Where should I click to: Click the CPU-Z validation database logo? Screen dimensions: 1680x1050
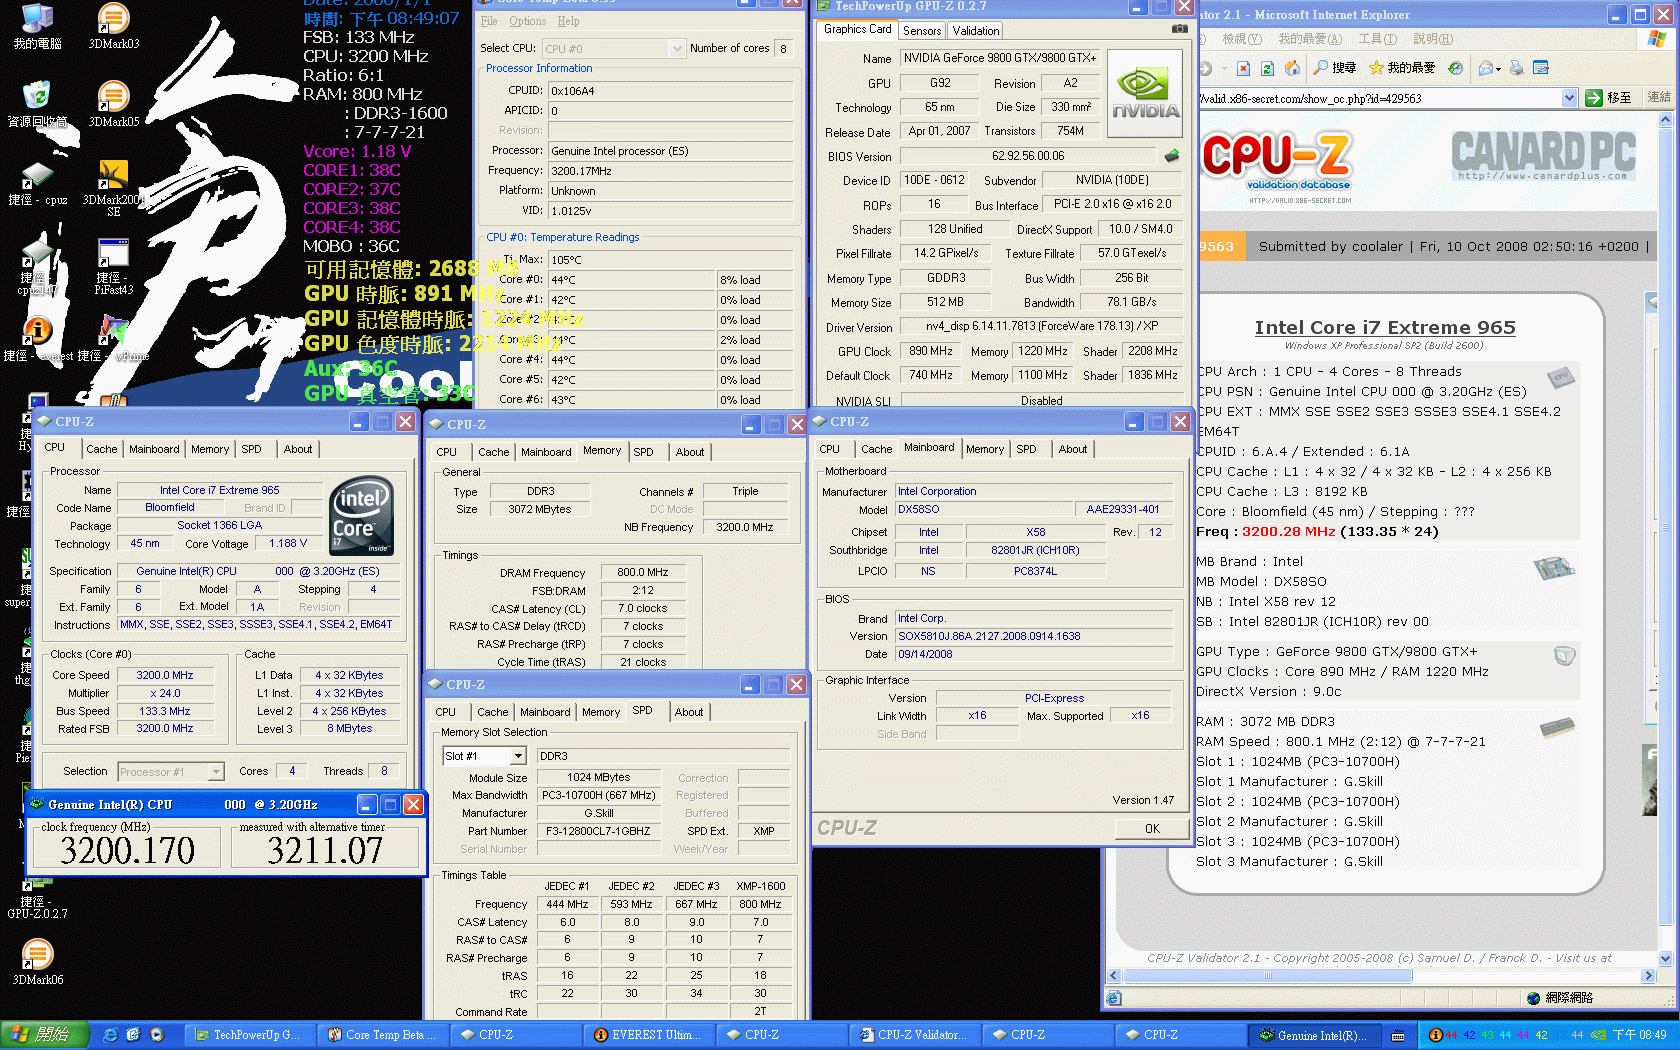click(1277, 163)
